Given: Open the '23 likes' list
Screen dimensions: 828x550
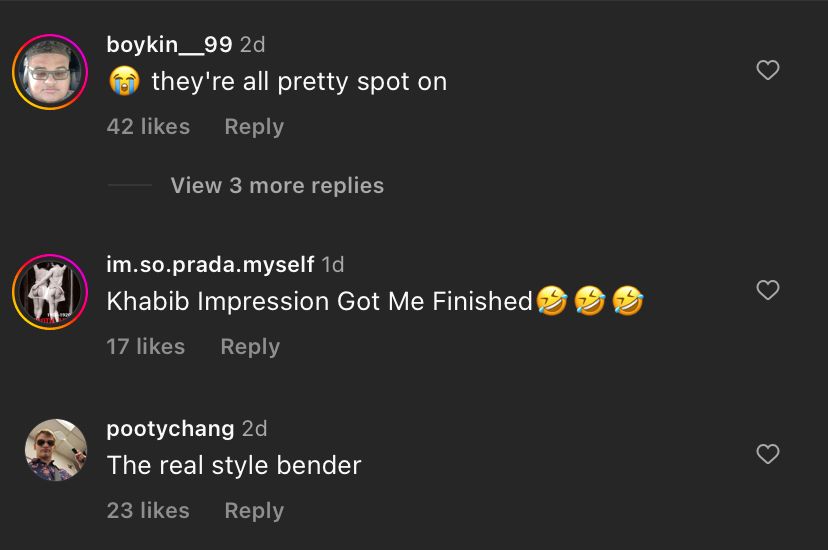Looking at the screenshot, I should pyautogui.click(x=148, y=511).
